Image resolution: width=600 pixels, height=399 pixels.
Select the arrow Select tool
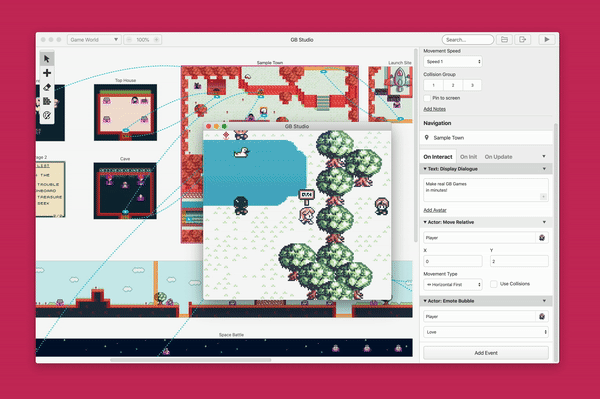tap(47, 59)
